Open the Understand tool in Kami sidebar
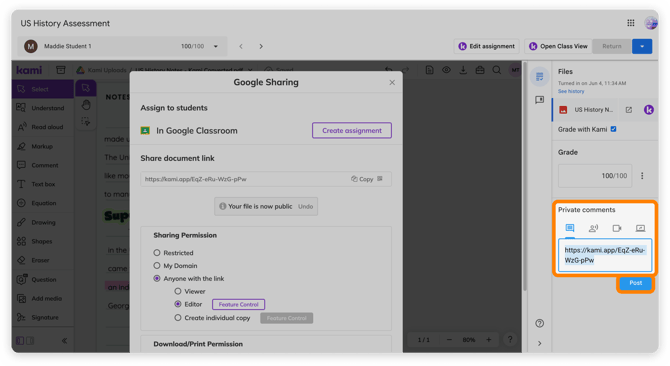Screen dimensions: 670x366 (x=42, y=108)
